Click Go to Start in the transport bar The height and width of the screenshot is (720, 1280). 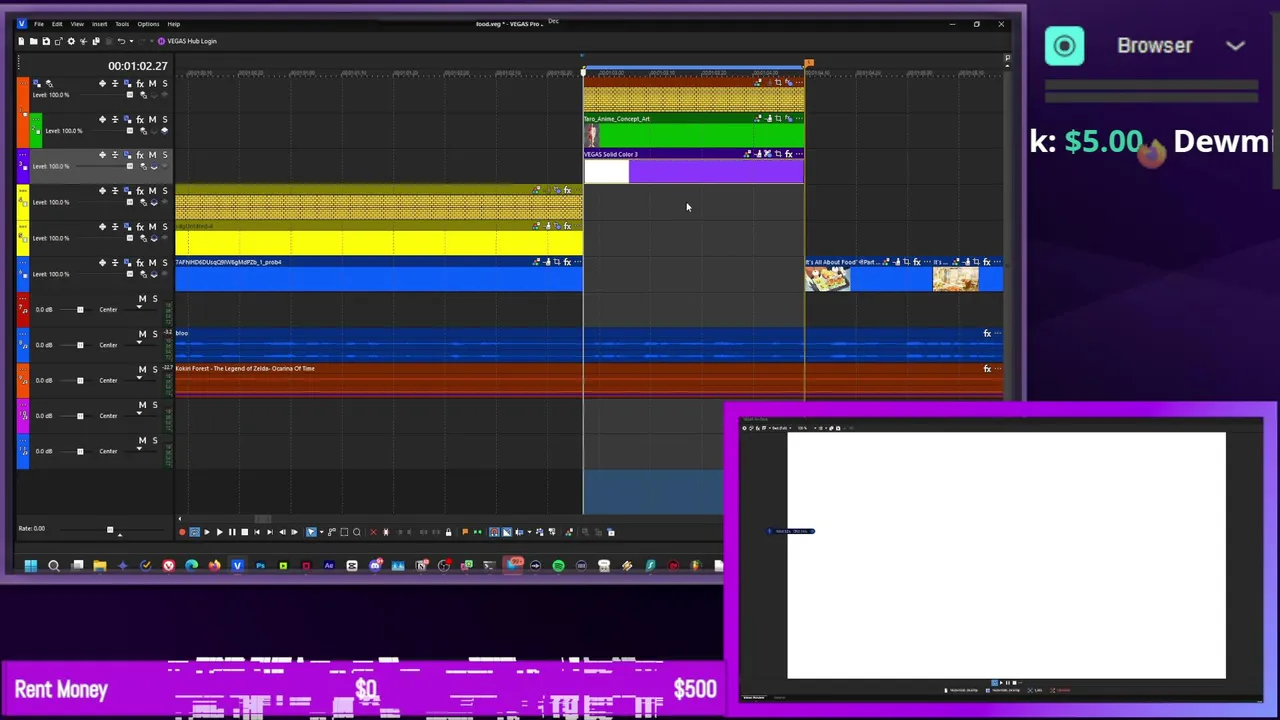point(257,532)
